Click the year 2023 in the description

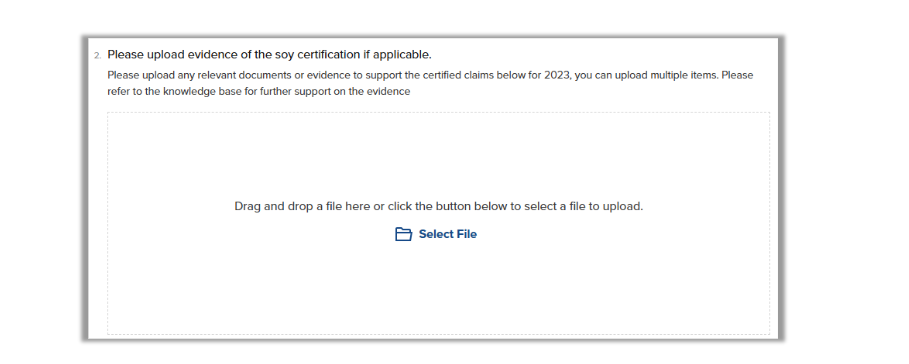(x=557, y=75)
